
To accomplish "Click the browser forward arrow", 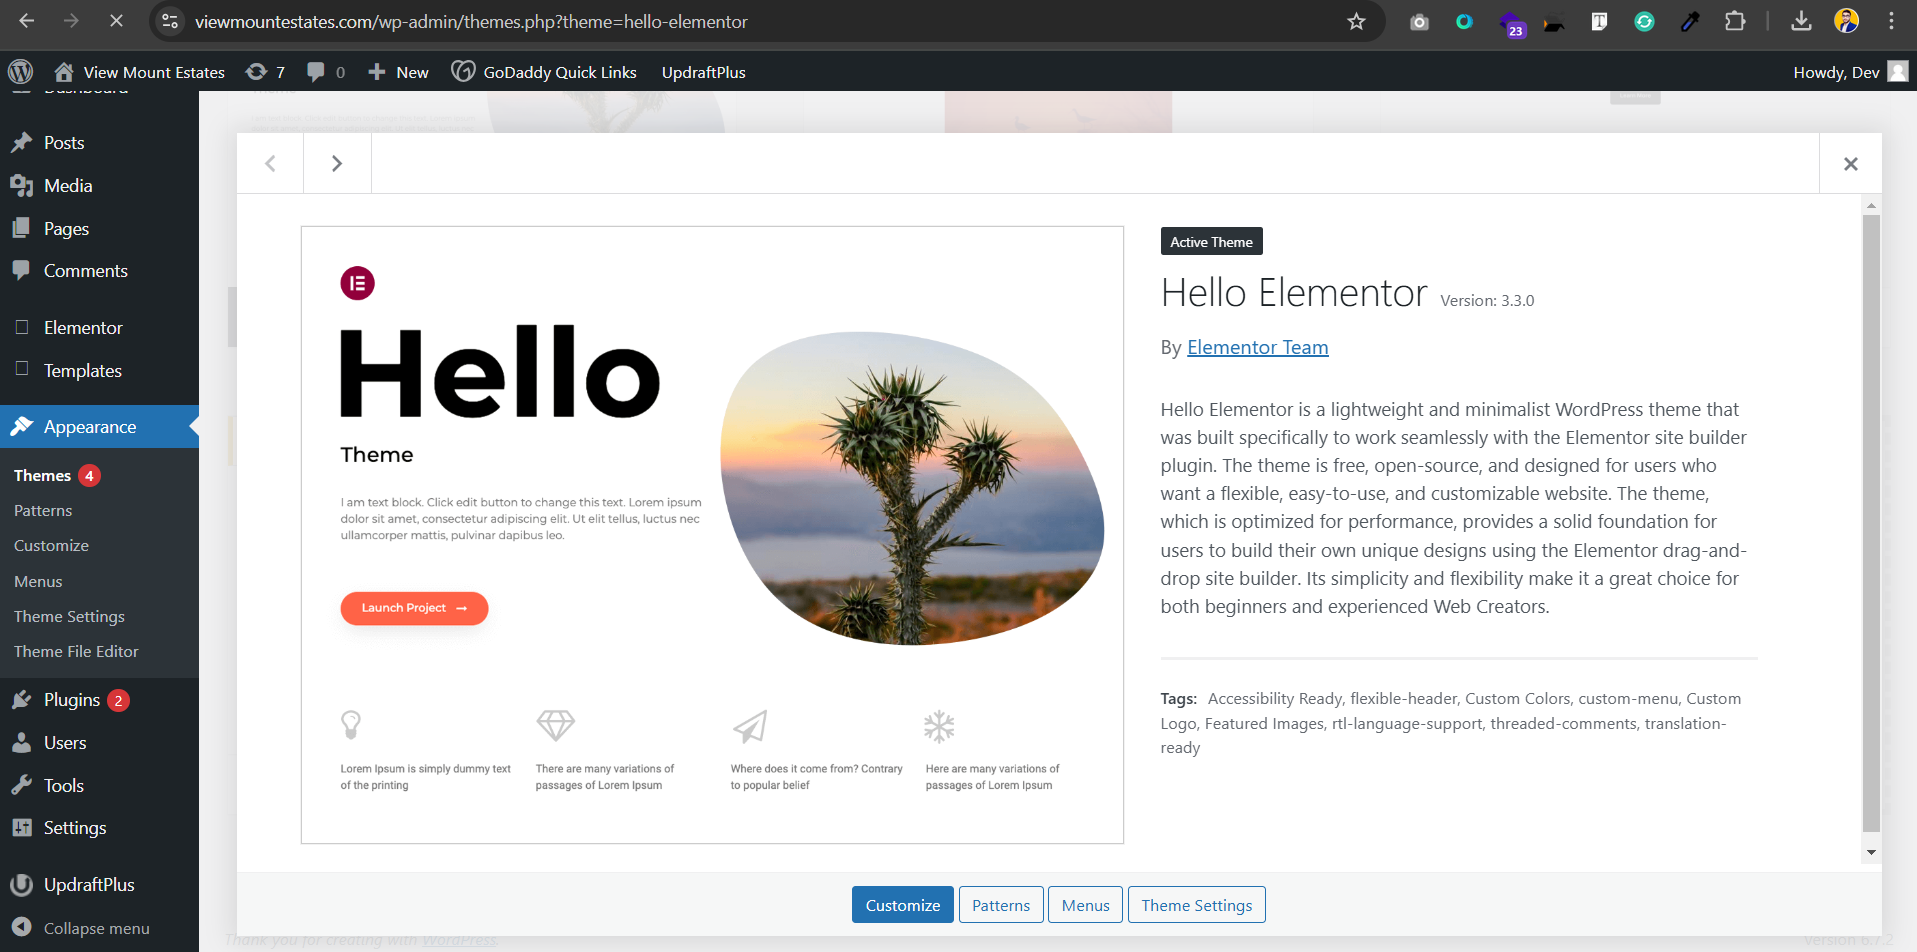I will point(71,21).
